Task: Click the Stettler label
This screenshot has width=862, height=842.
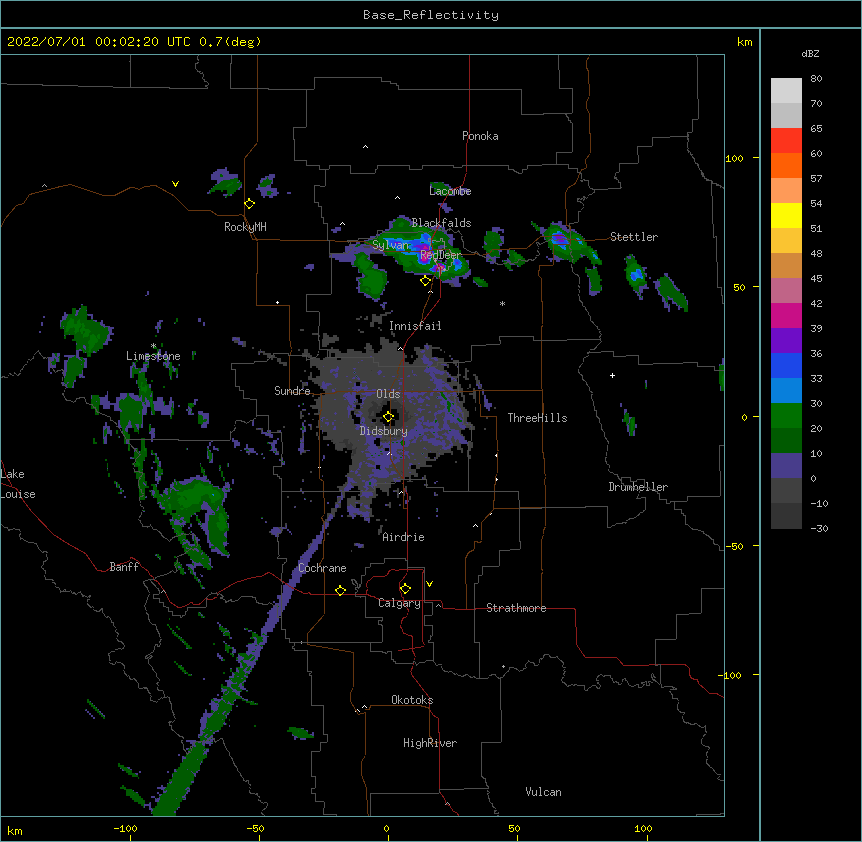Action: (634, 237)
